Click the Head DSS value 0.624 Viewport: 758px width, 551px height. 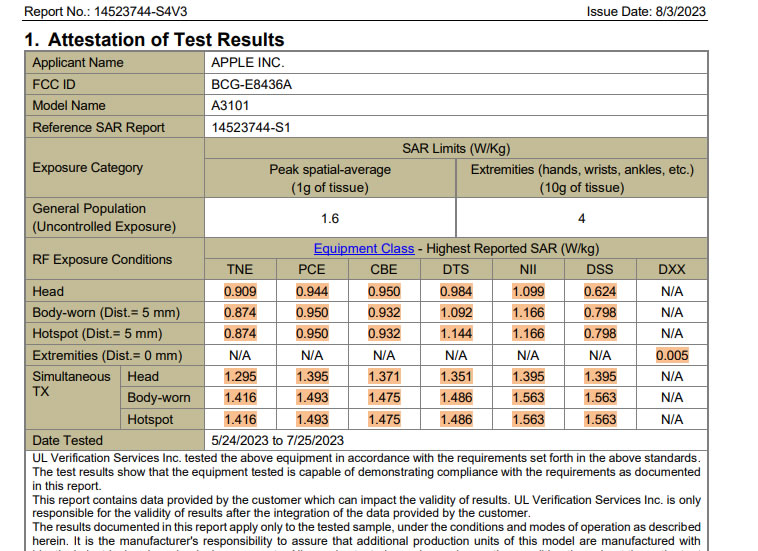click(600, 292)
